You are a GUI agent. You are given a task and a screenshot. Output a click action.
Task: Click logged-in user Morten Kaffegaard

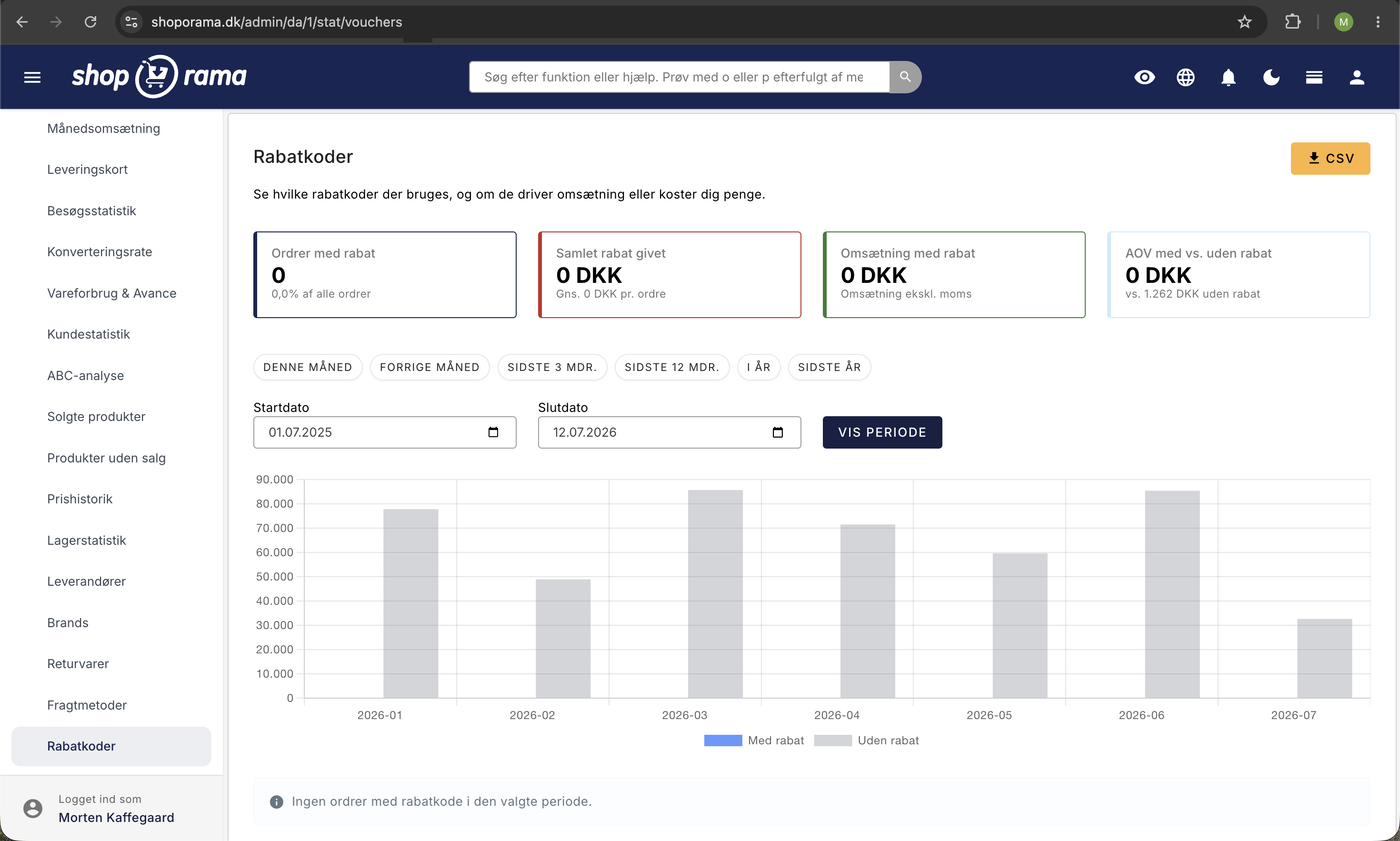point(116,817)
